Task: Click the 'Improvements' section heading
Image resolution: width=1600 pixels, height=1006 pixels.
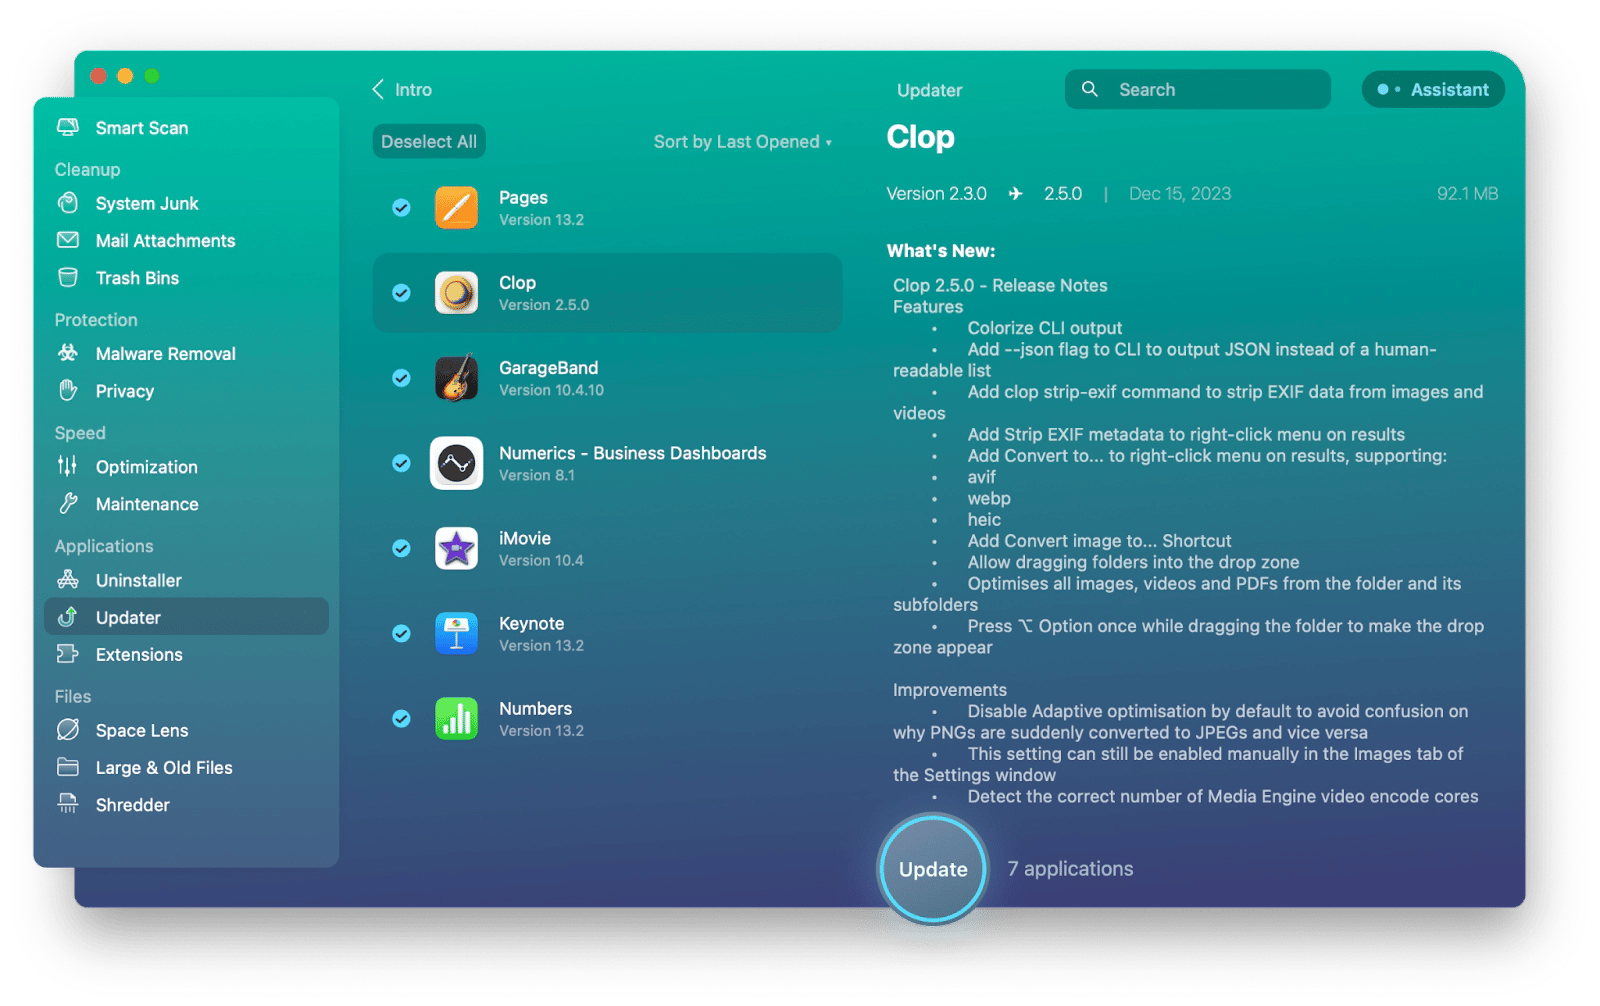Action: point(949,690)
